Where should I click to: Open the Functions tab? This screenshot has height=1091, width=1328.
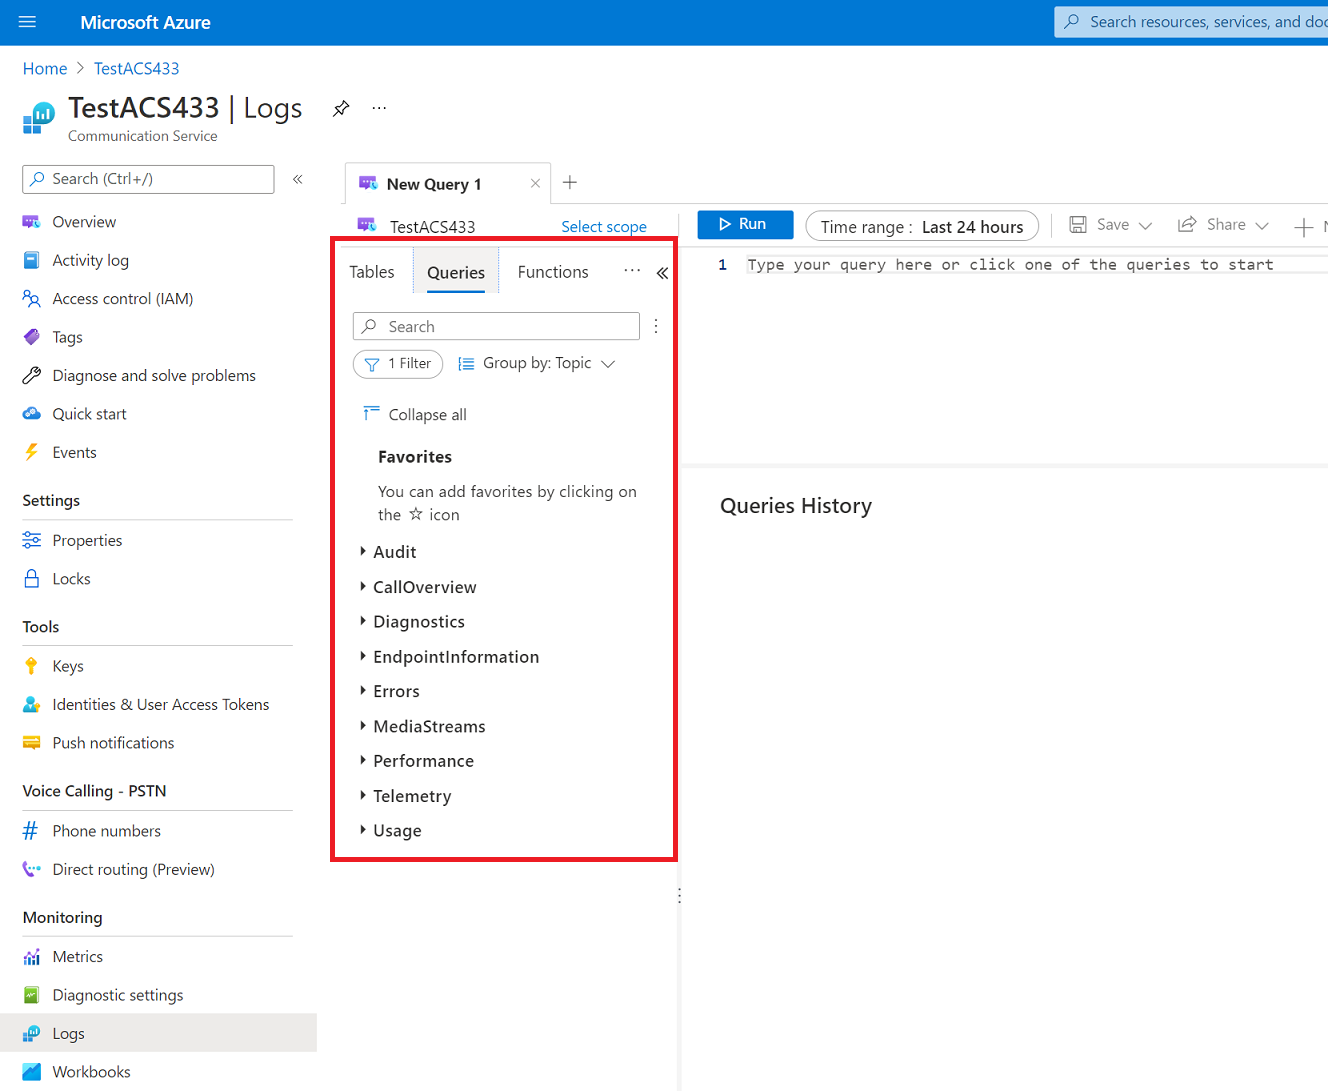pos(552,271)
